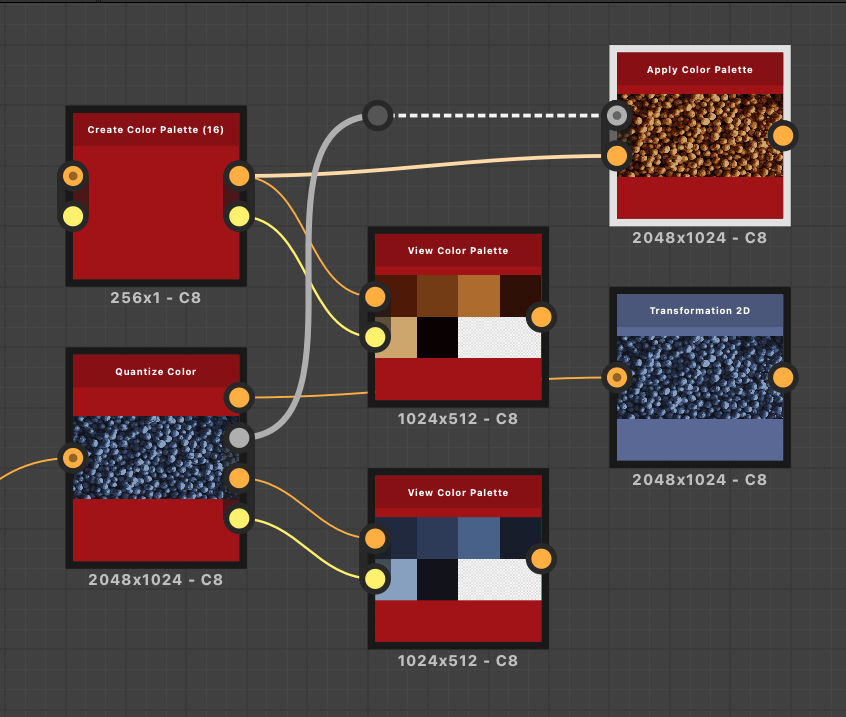
Task: Select the Create Color Palette (16) node
Action: pyautogui.click(x=156, y=200)
